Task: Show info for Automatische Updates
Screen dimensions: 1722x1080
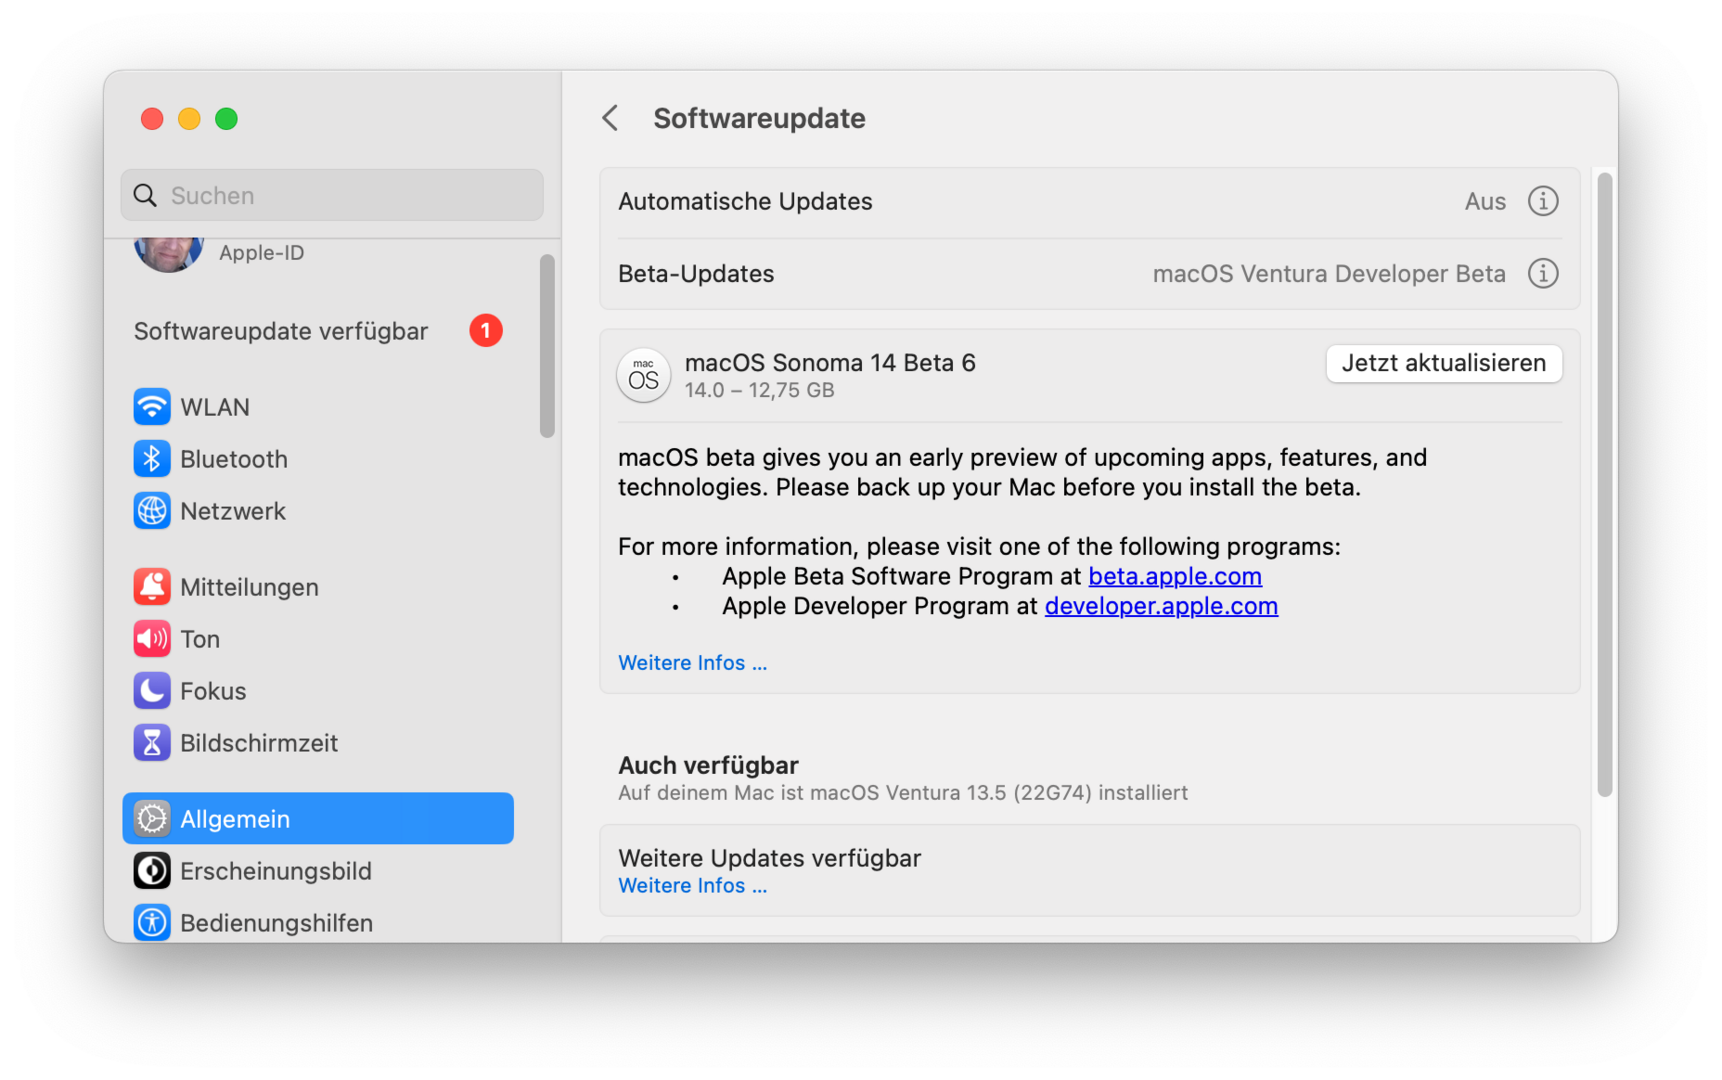Action: pyautogui.click(x=1543, y=201)
